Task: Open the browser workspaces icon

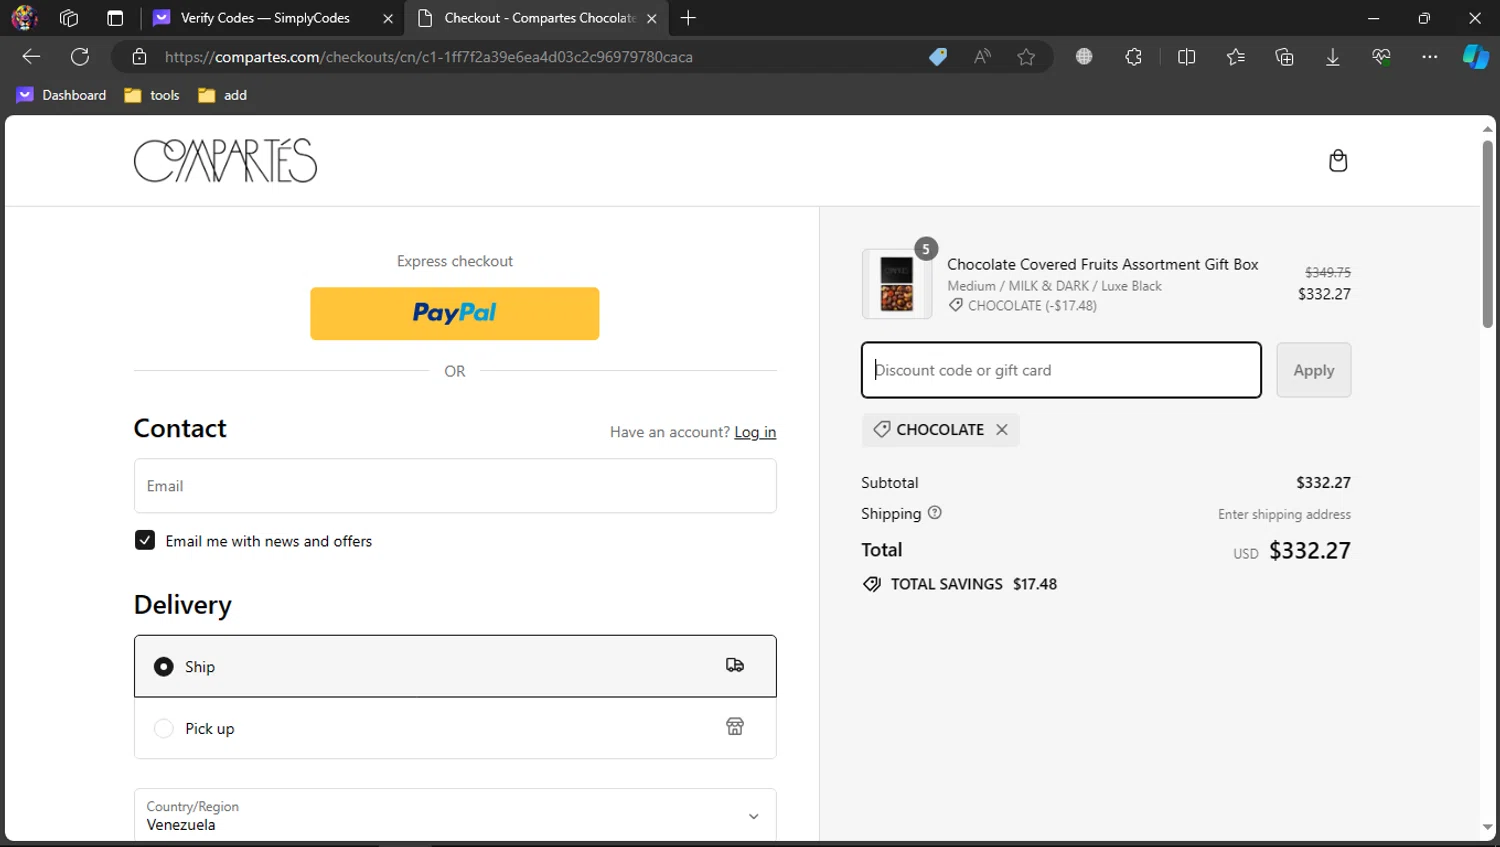Action: 69,18
